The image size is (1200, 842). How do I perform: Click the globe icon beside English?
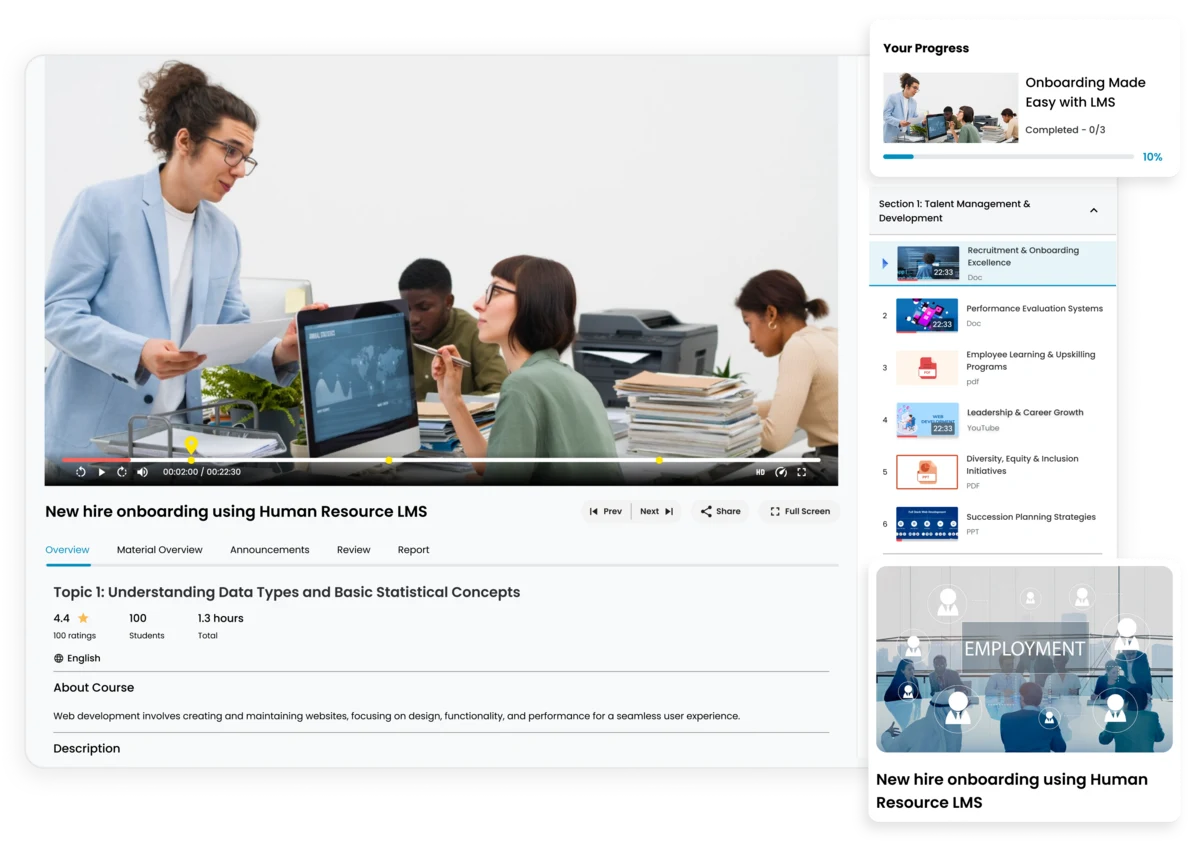[60, 658]
